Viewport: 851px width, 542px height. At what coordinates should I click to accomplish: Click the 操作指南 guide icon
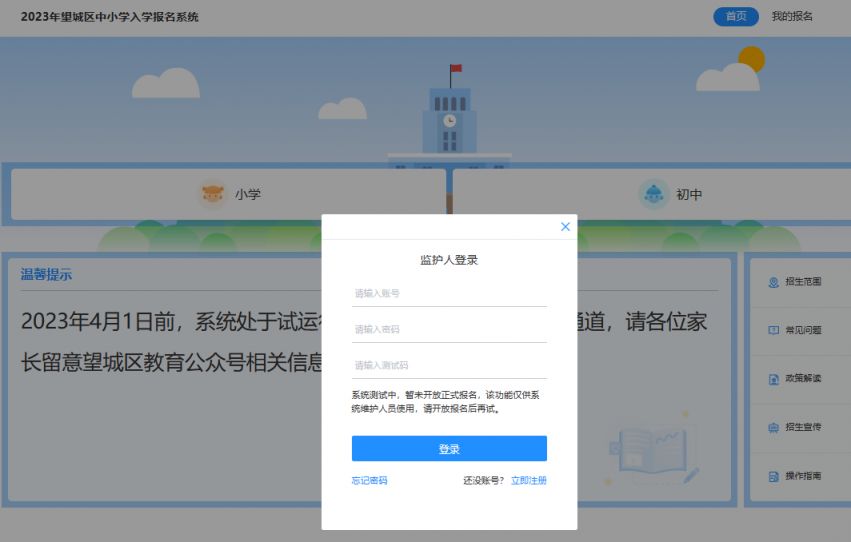(x=773, y=476)
